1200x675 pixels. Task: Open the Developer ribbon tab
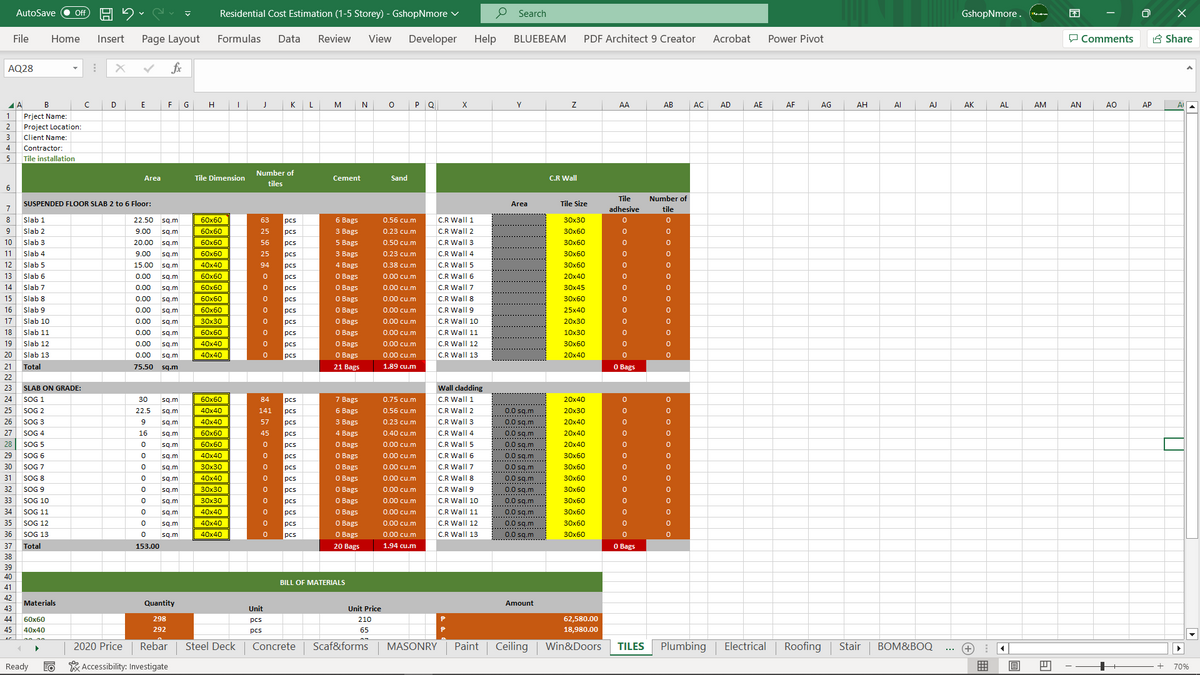pos(433,39)
